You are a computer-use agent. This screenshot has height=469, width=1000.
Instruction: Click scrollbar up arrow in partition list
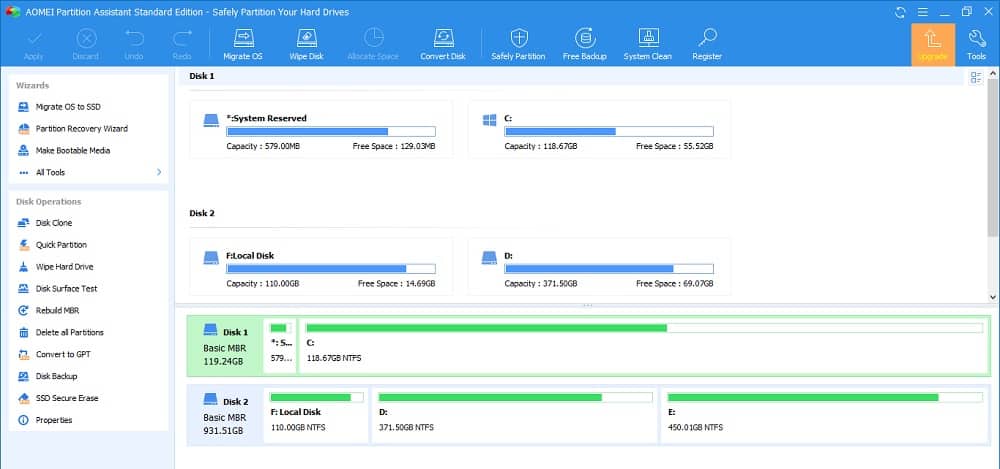click(993, 74)
